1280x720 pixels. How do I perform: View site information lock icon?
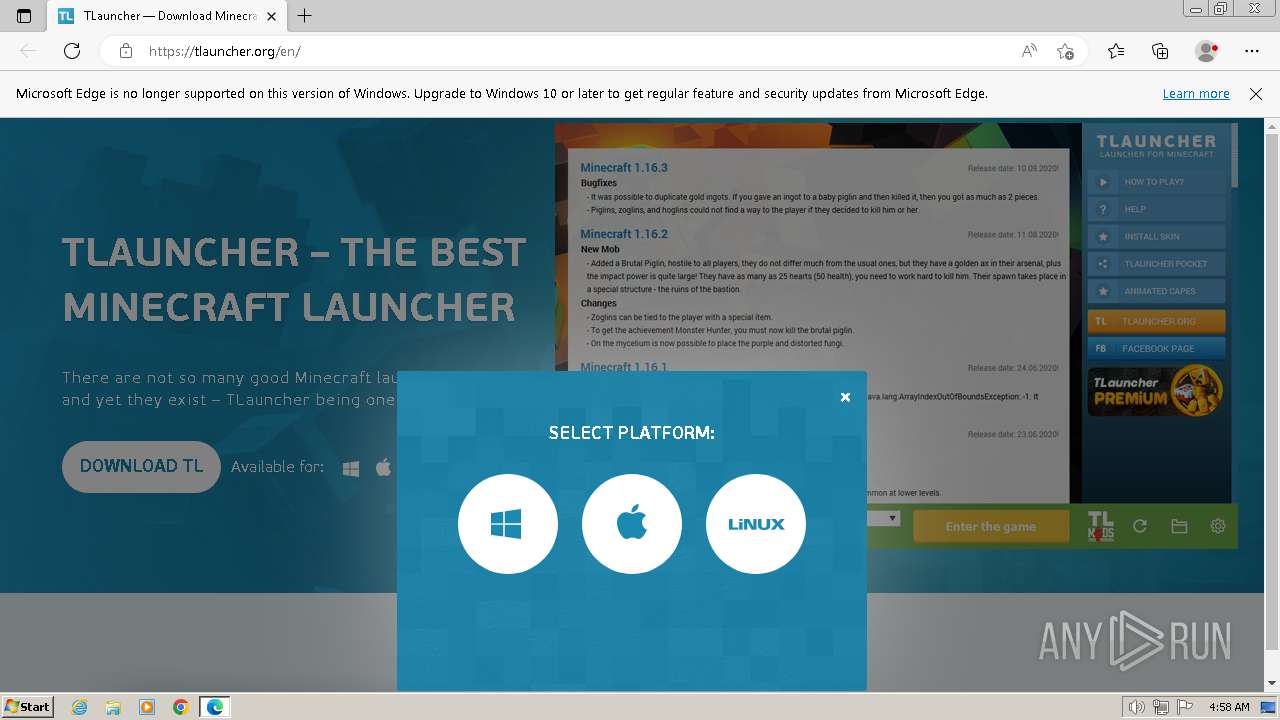125,51
